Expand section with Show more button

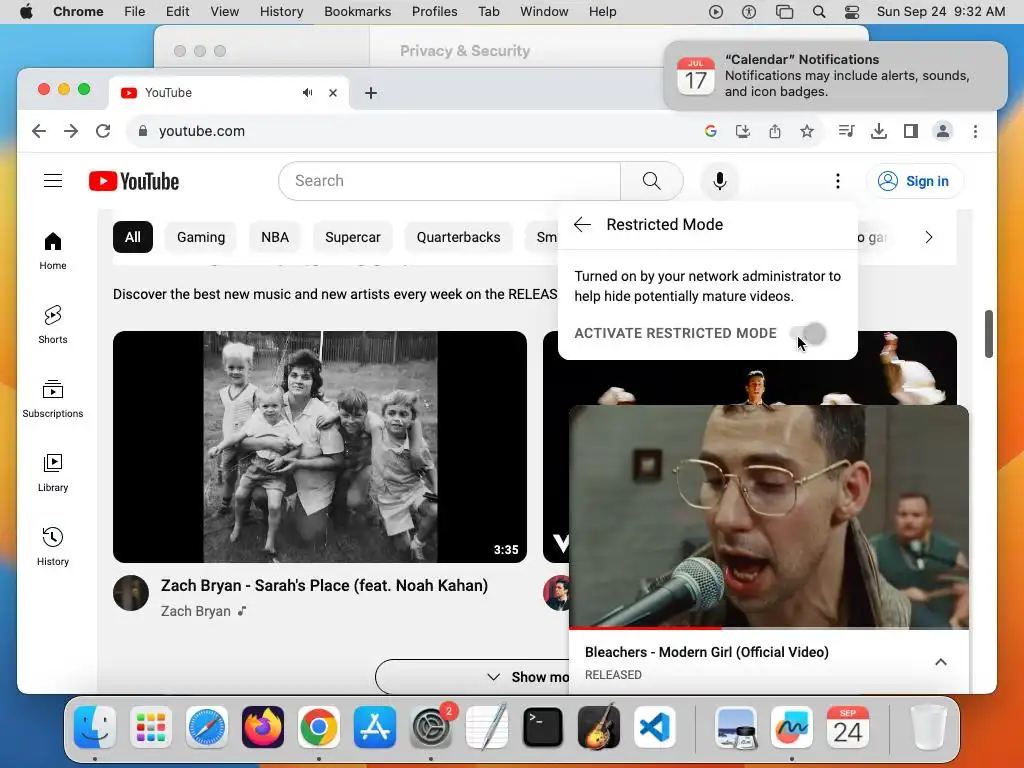click(472, 677)
